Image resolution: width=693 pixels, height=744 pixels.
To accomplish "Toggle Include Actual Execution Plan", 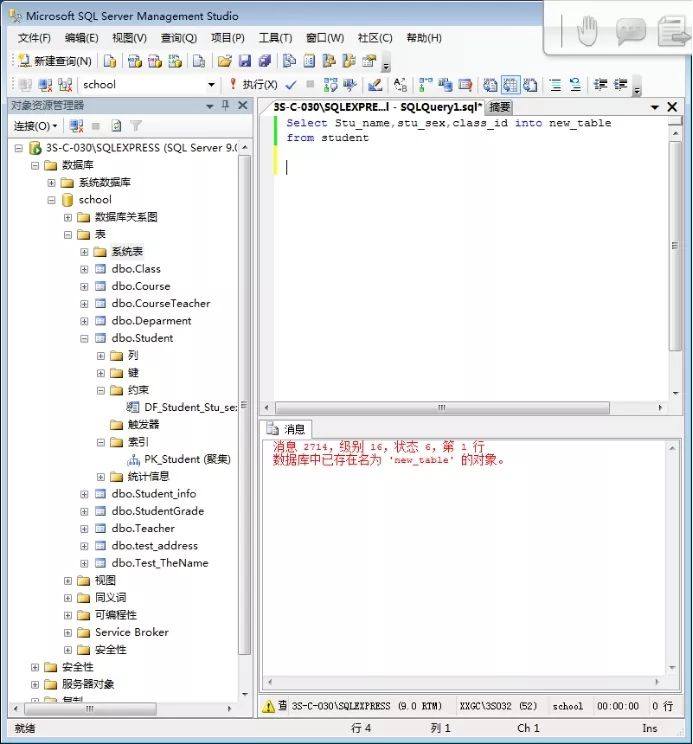I will (425, 85).
